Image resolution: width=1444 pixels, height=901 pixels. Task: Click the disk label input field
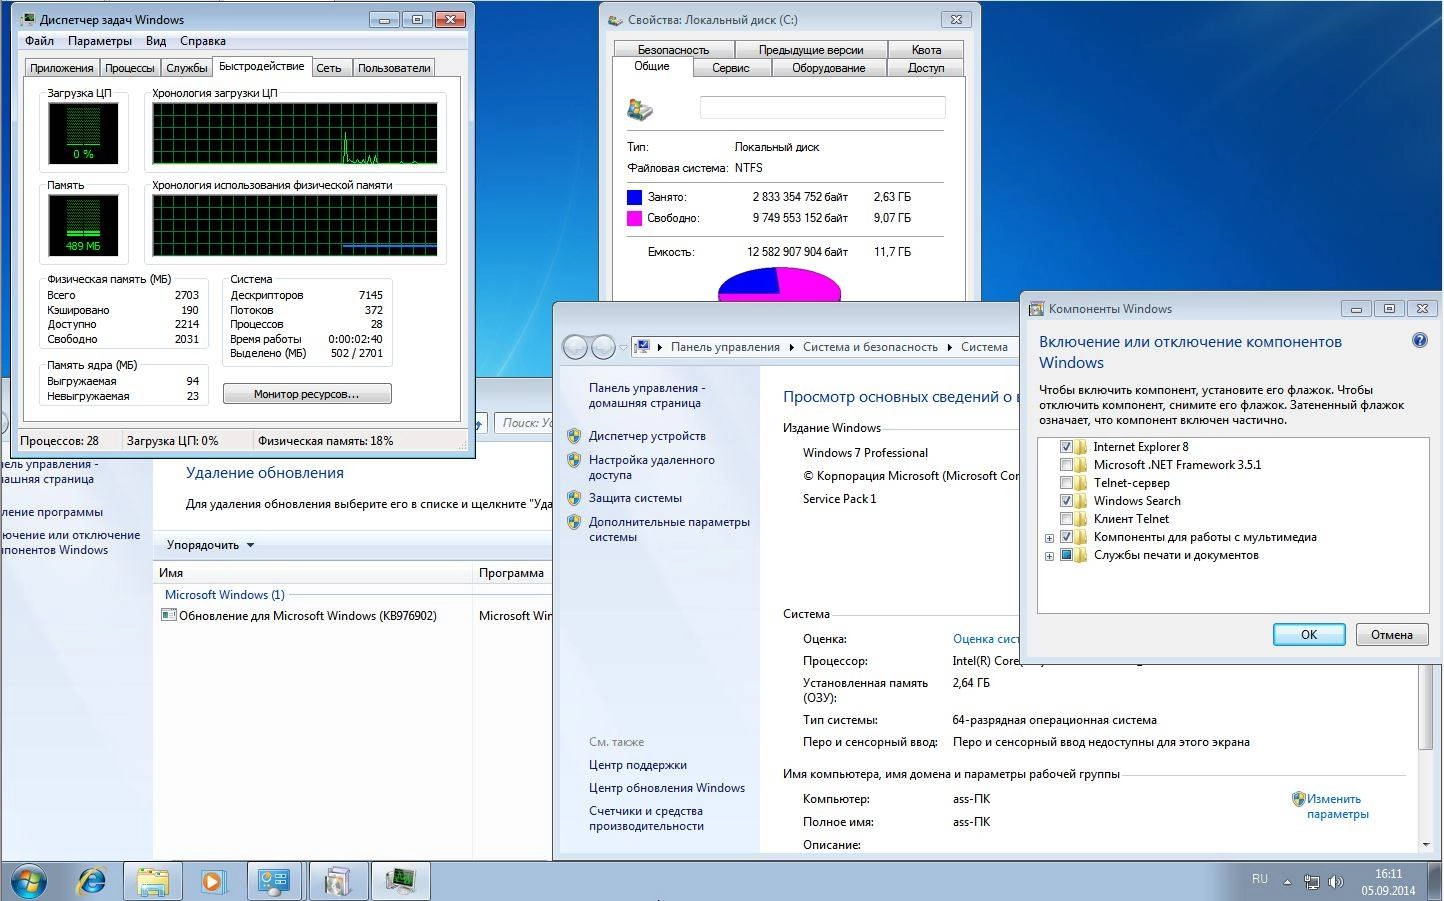[x=822, y=108]
